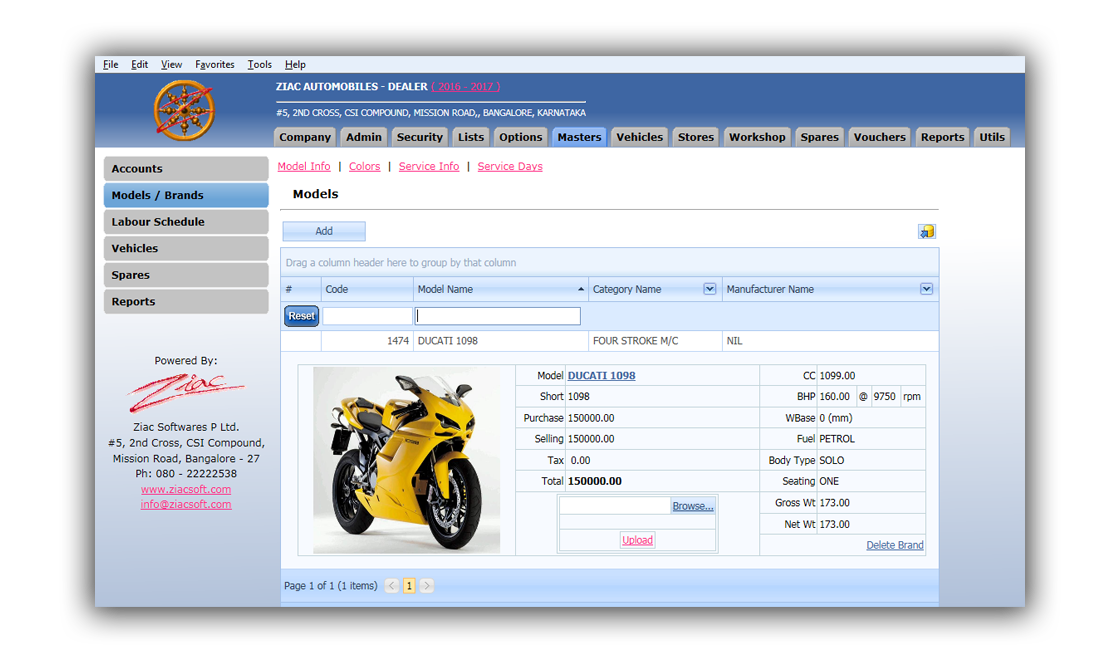Open Labour Schedule in the sidebar
Screen dimensions: 1120x663
186,221
